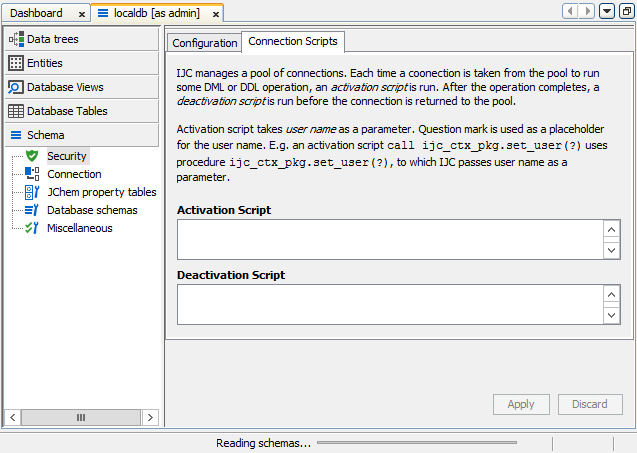This screenshot has height=453, width=637.
Task: Click the Database Views panel icon
Action: coord(16,87)
